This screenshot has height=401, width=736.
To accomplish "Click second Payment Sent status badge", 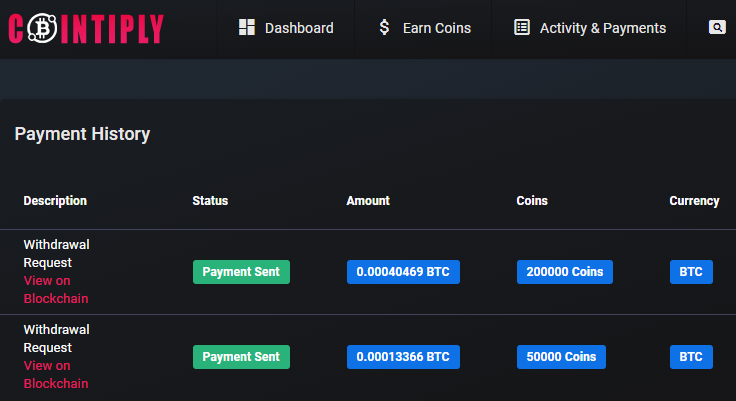I will [241, 357].
